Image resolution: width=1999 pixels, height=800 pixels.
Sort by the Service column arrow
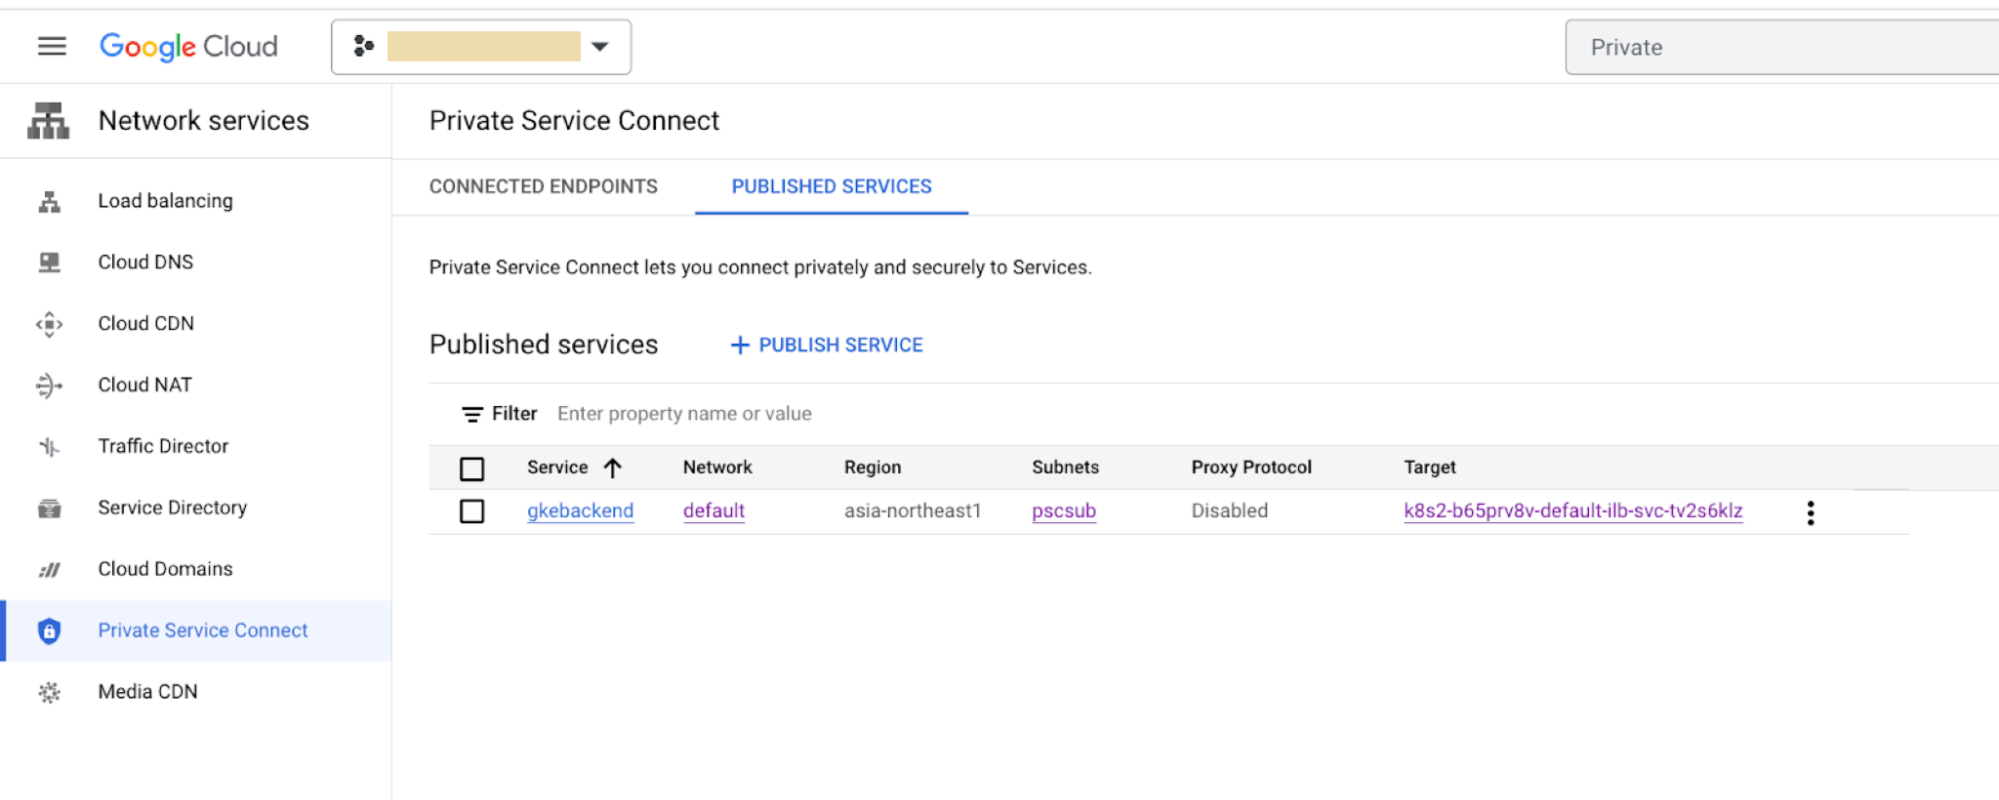click(613, 468)
